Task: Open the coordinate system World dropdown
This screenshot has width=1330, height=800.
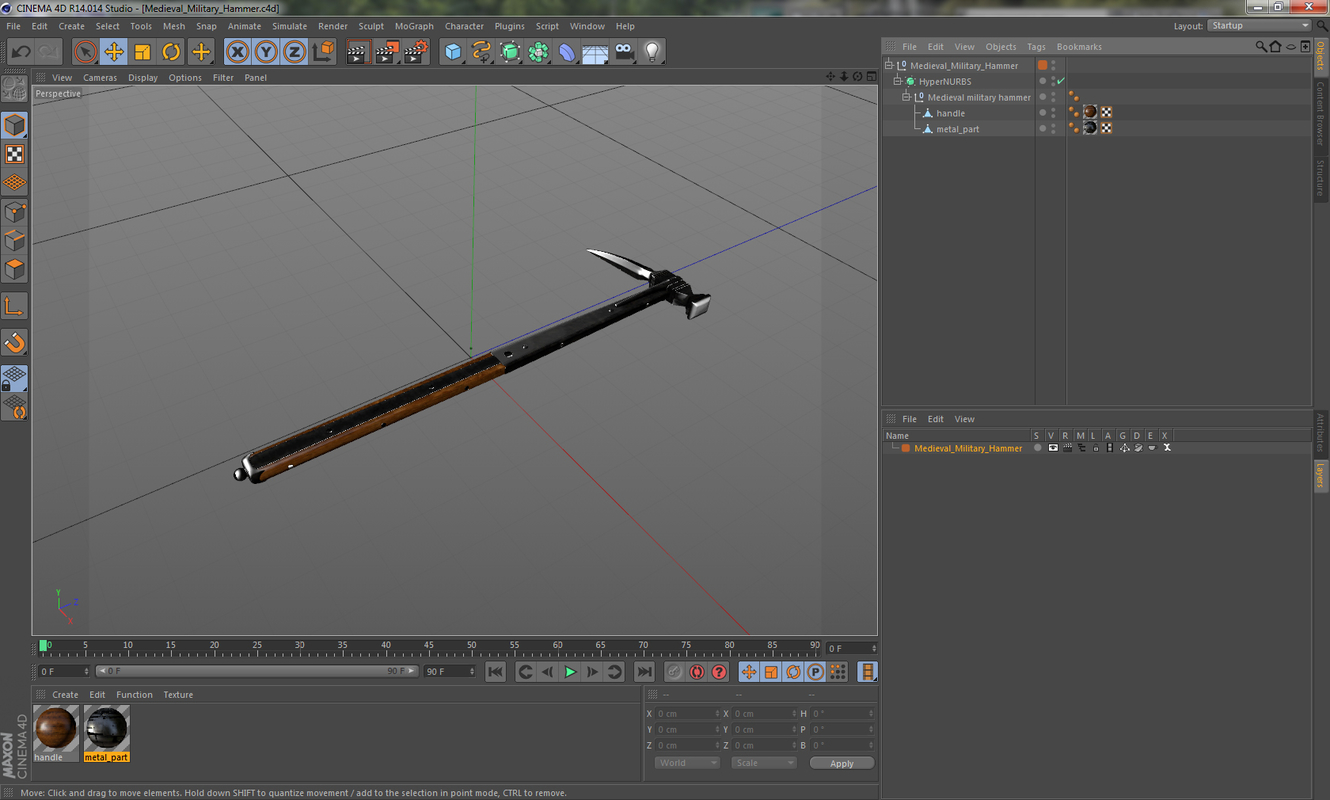Action: [x=687, y=762]
